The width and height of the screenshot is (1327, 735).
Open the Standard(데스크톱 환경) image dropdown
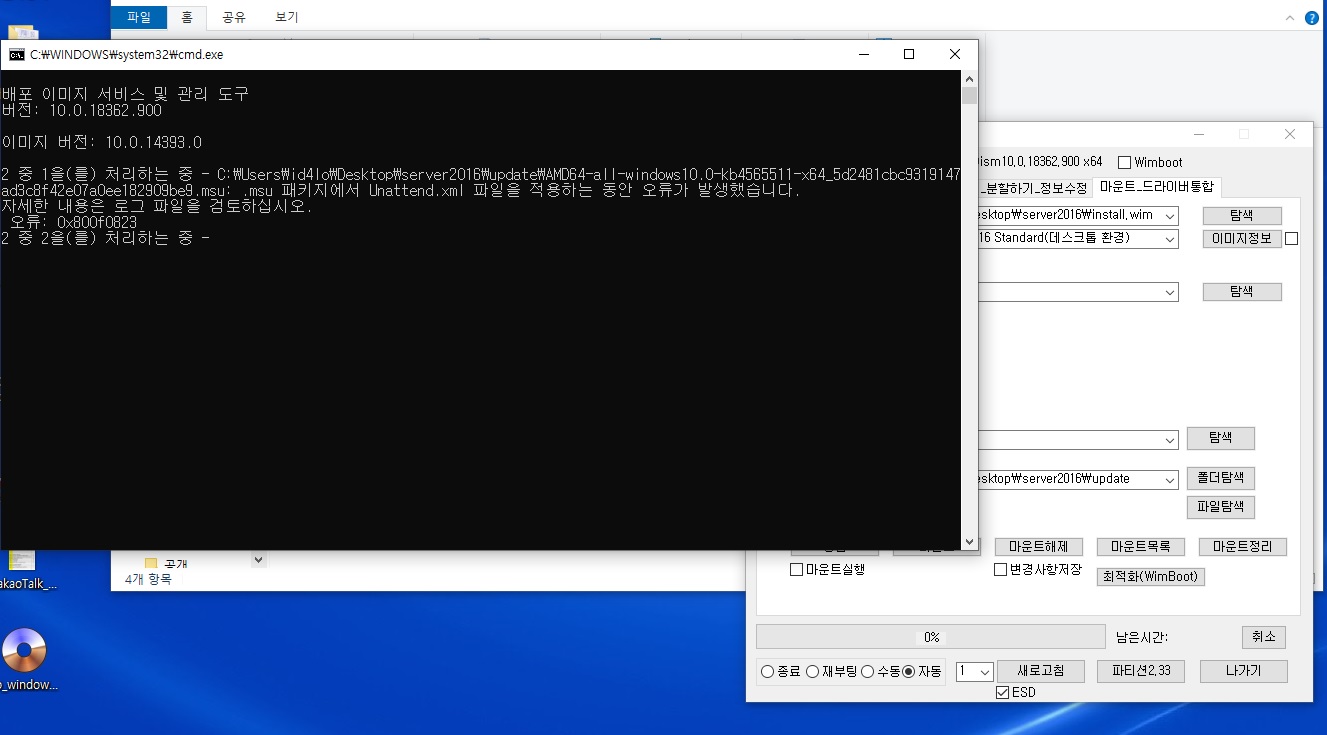[1171, 239]
